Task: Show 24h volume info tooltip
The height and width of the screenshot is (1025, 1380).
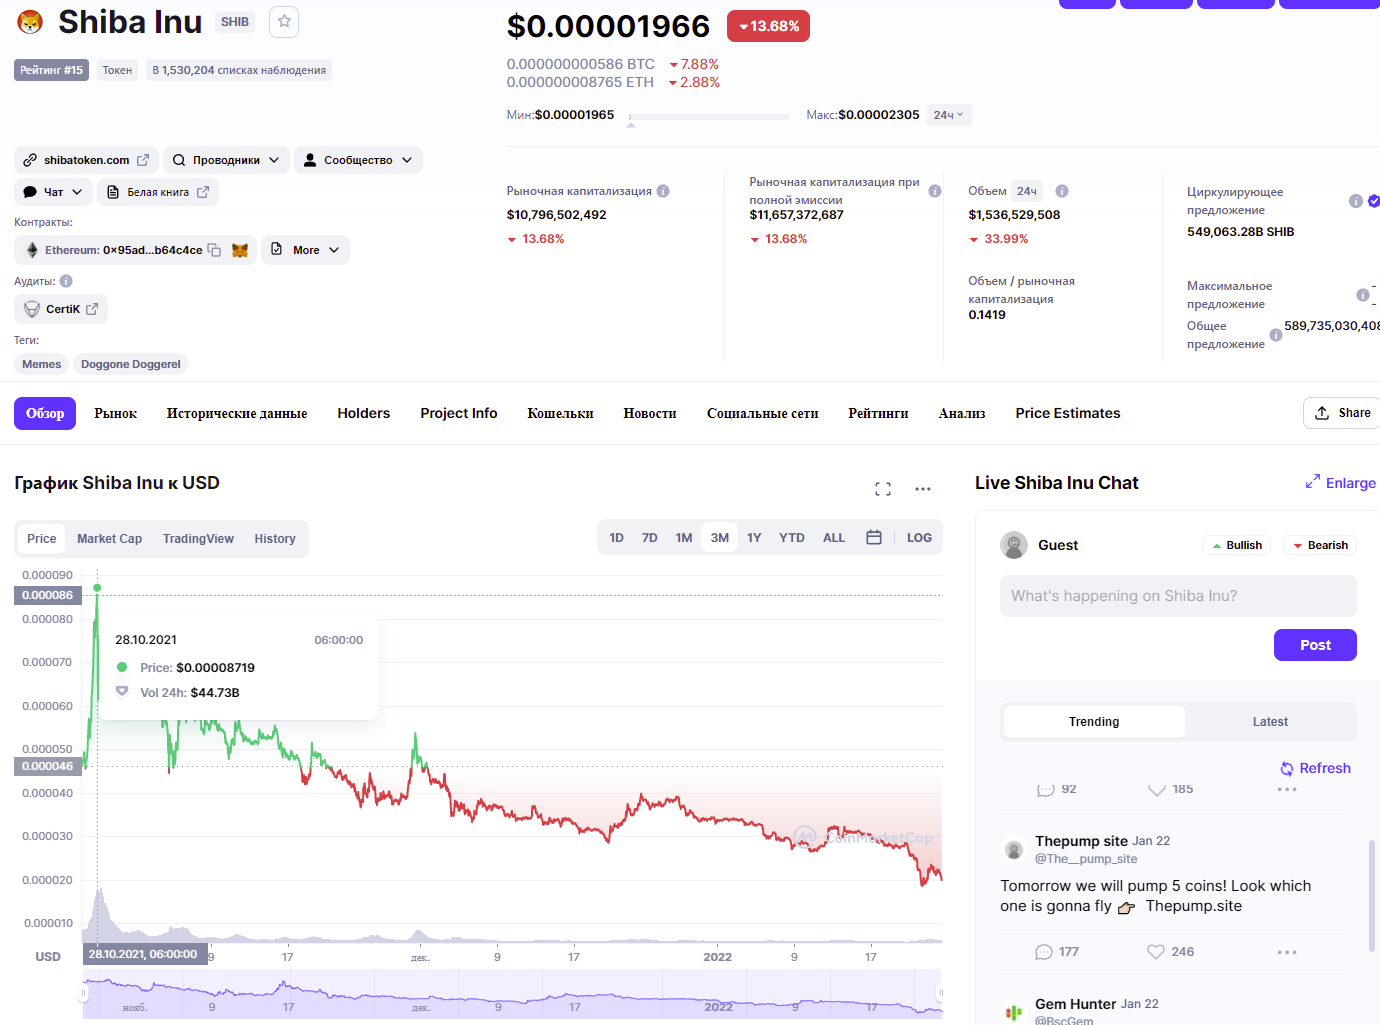Action: pos(1062,191)
